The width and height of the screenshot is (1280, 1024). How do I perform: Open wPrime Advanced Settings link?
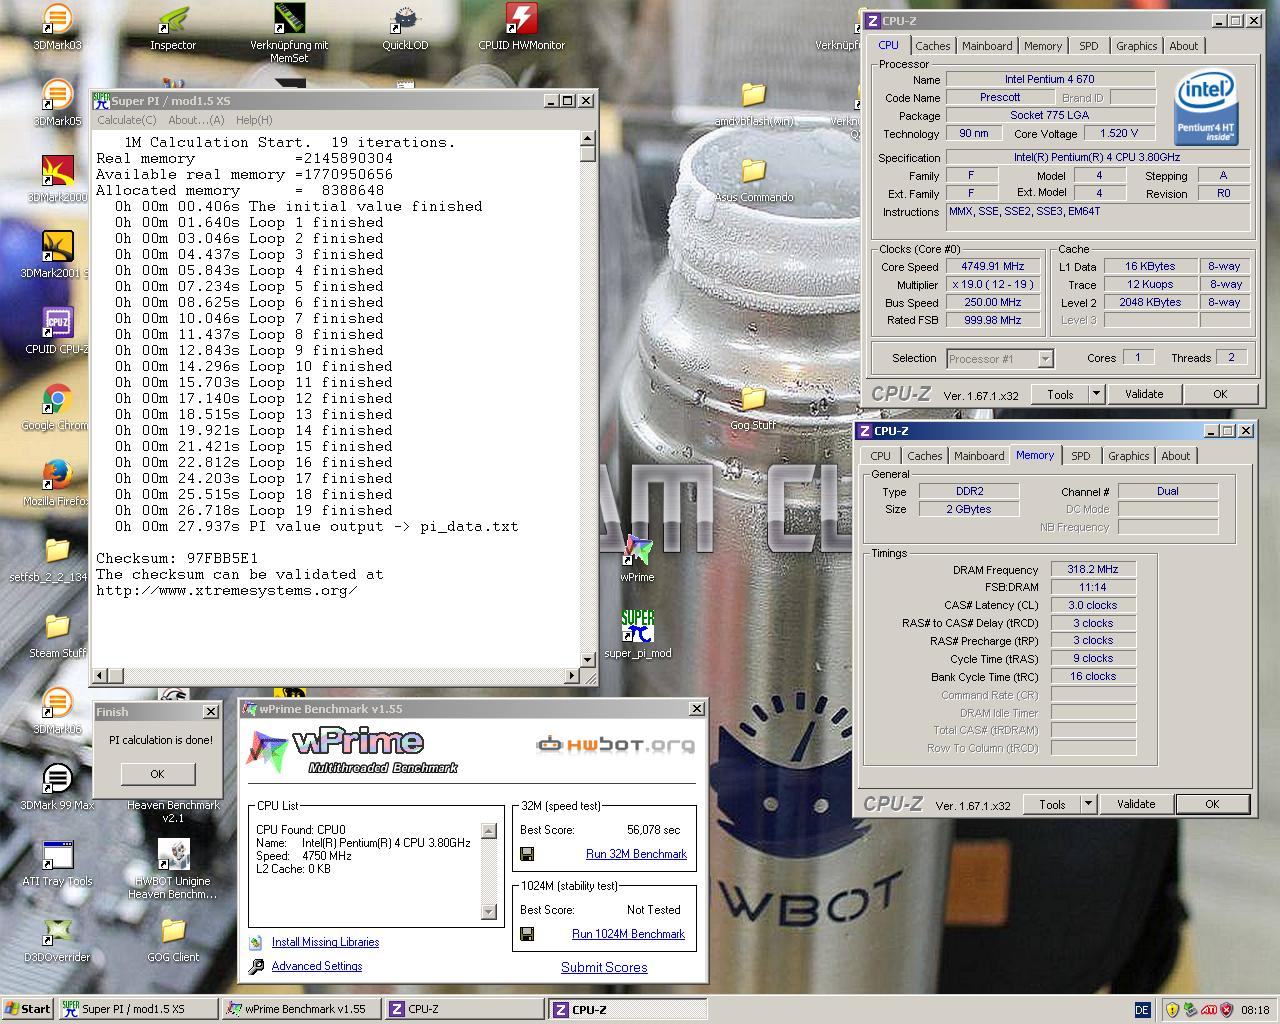click(317, 966)
